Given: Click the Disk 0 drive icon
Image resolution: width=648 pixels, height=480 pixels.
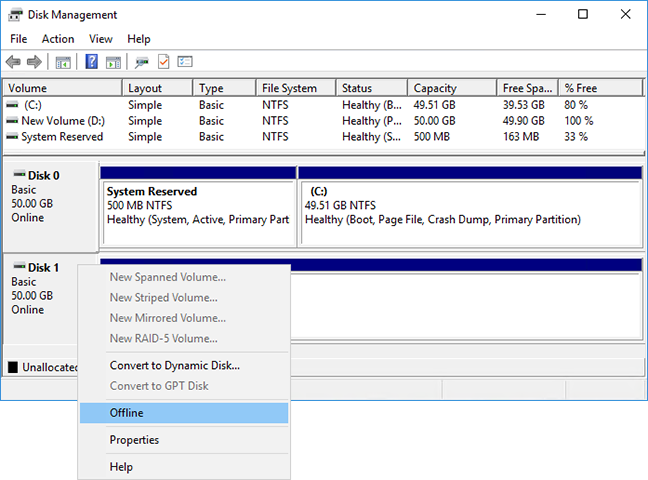Looking at the screenshot, I should click(x=19, y=174).
